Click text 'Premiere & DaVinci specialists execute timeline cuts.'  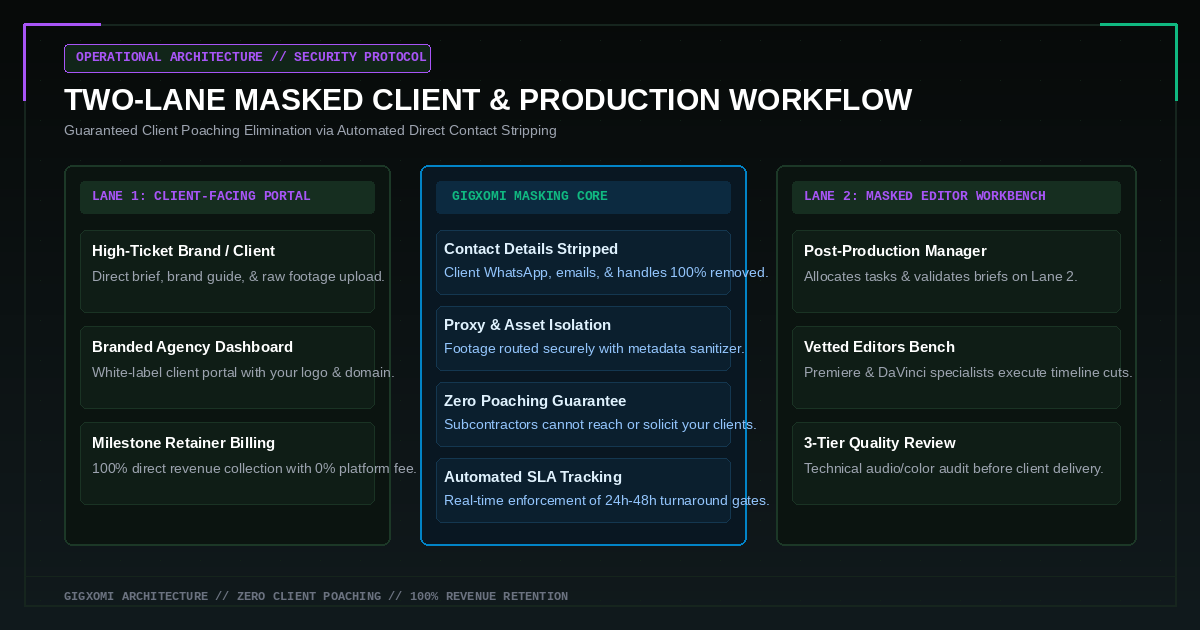(968, 373)
